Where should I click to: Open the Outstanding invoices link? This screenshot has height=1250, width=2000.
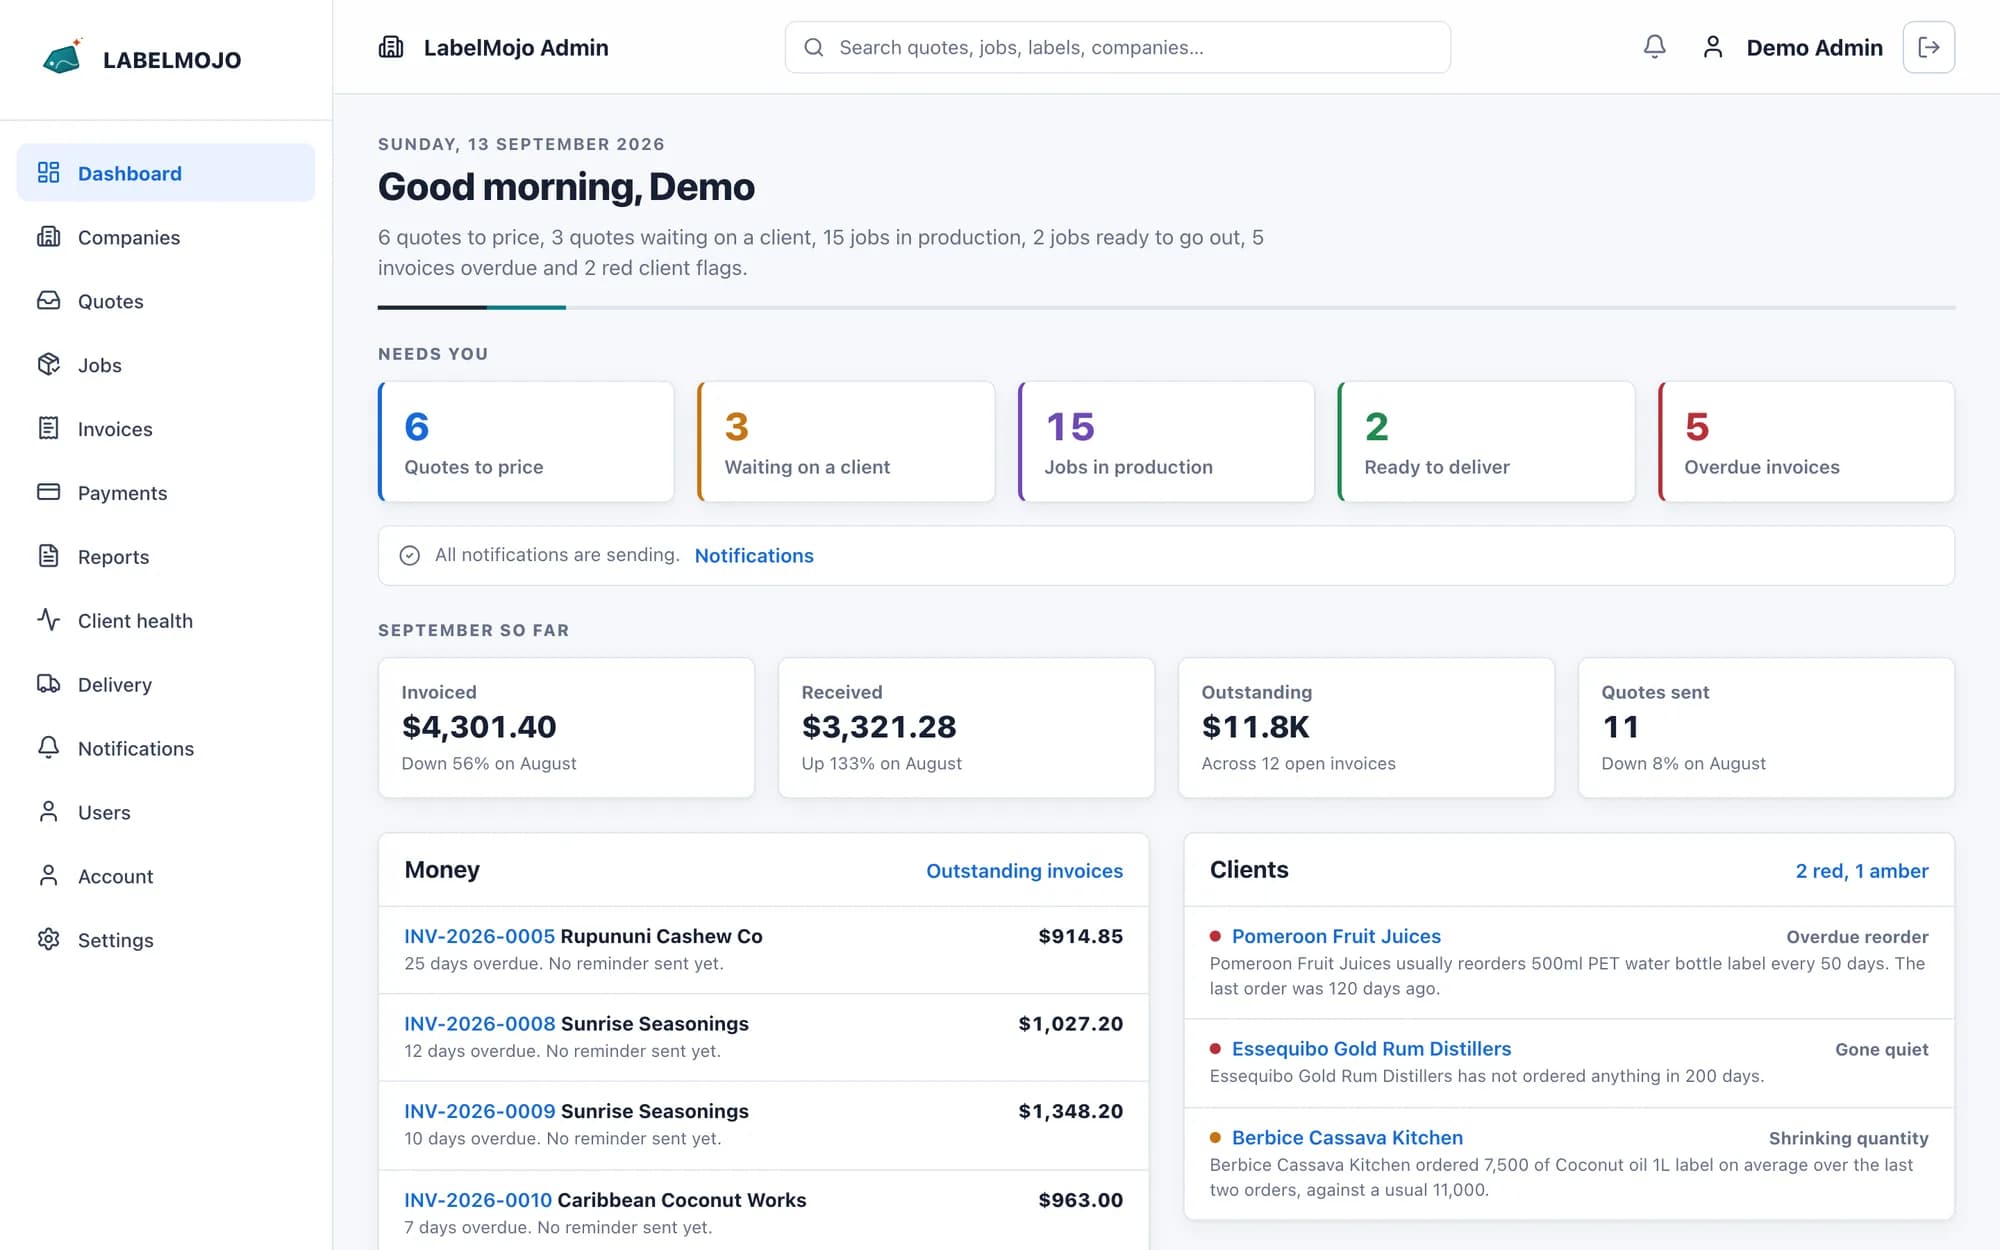(x=1024, y=871)
